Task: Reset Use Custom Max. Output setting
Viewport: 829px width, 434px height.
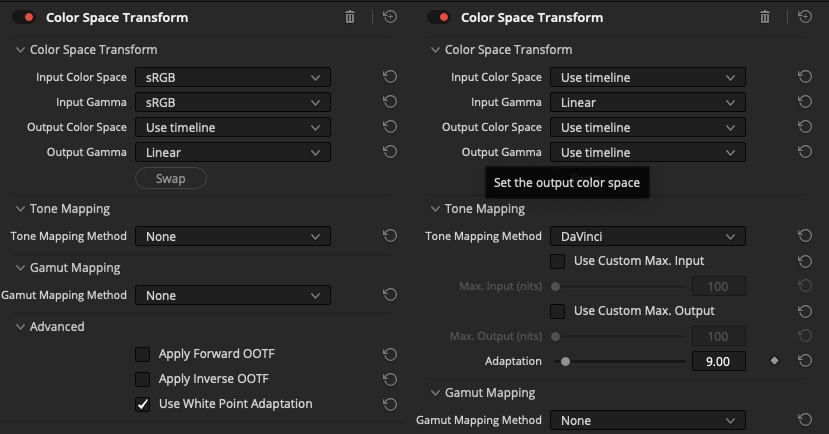Action: click(805, 311)
